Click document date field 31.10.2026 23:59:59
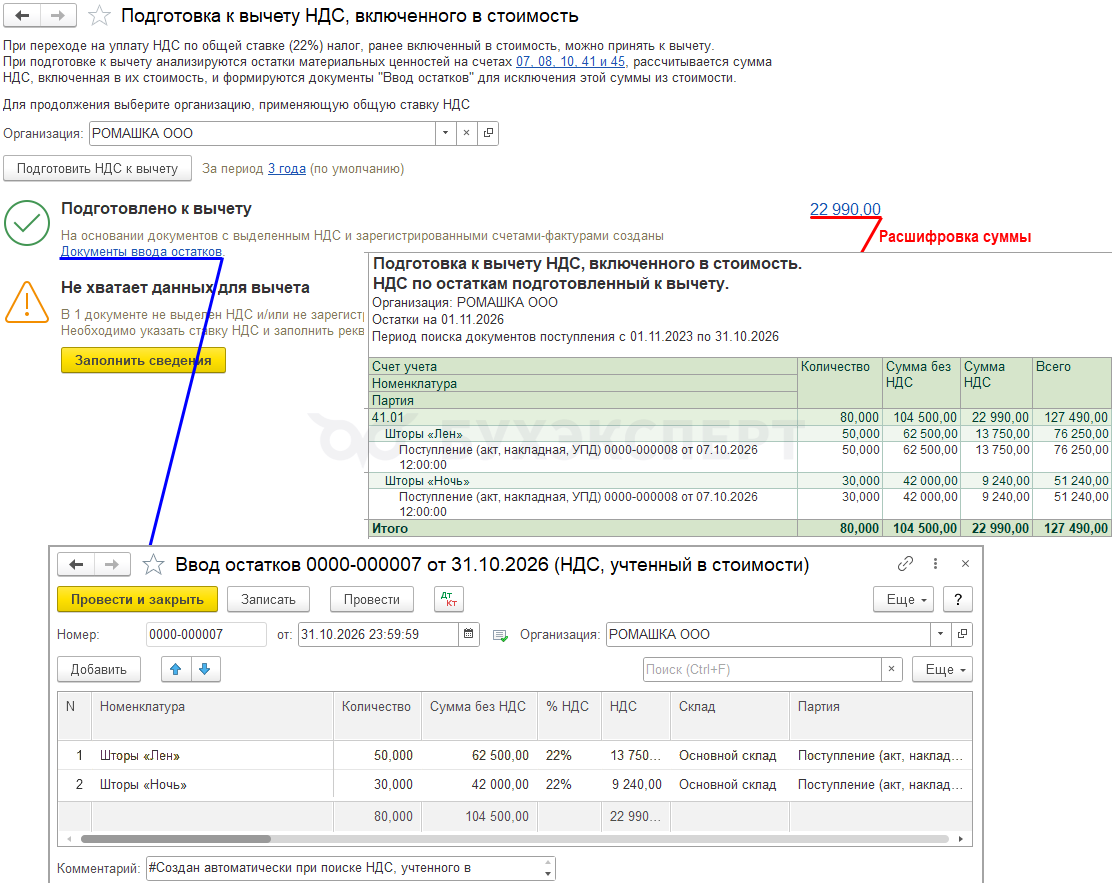This screenshot has width=1112, height=883. tap(378, 634)
